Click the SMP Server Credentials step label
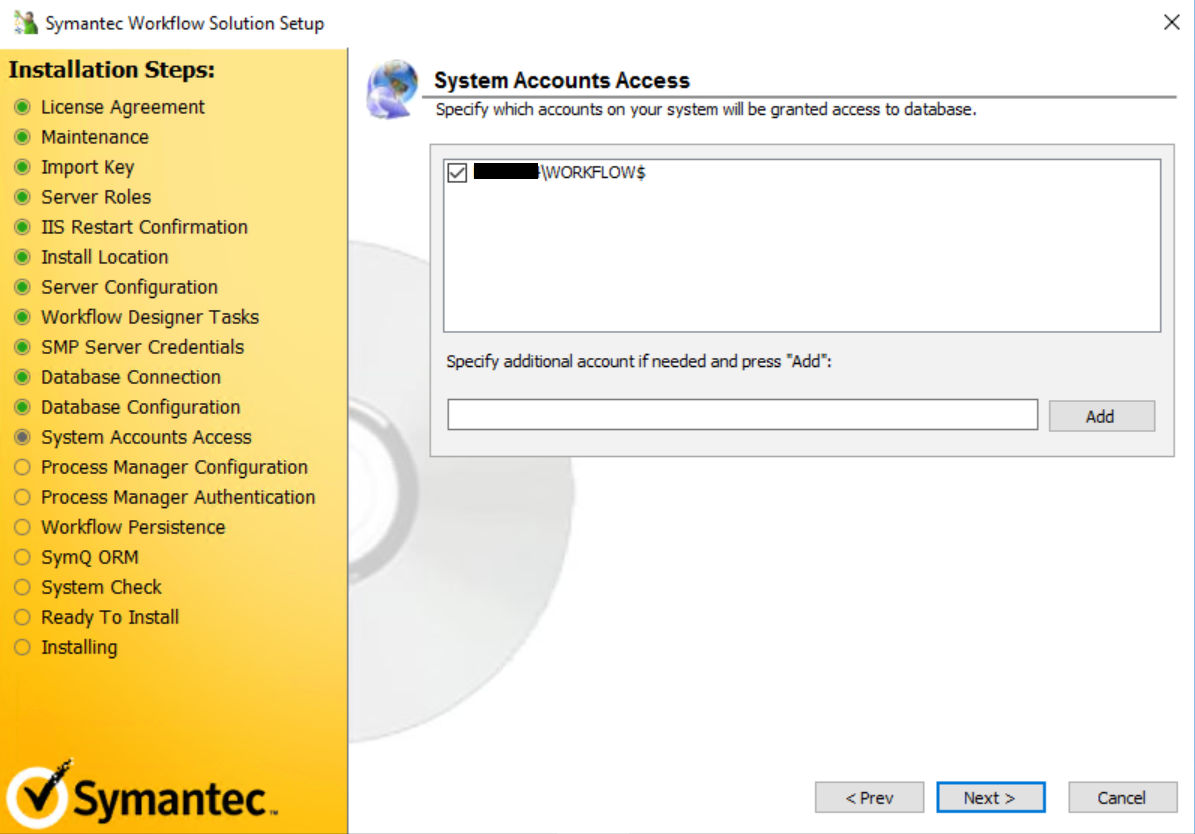This screenshot has width=1195, height=834. click(x=143, y=347)
